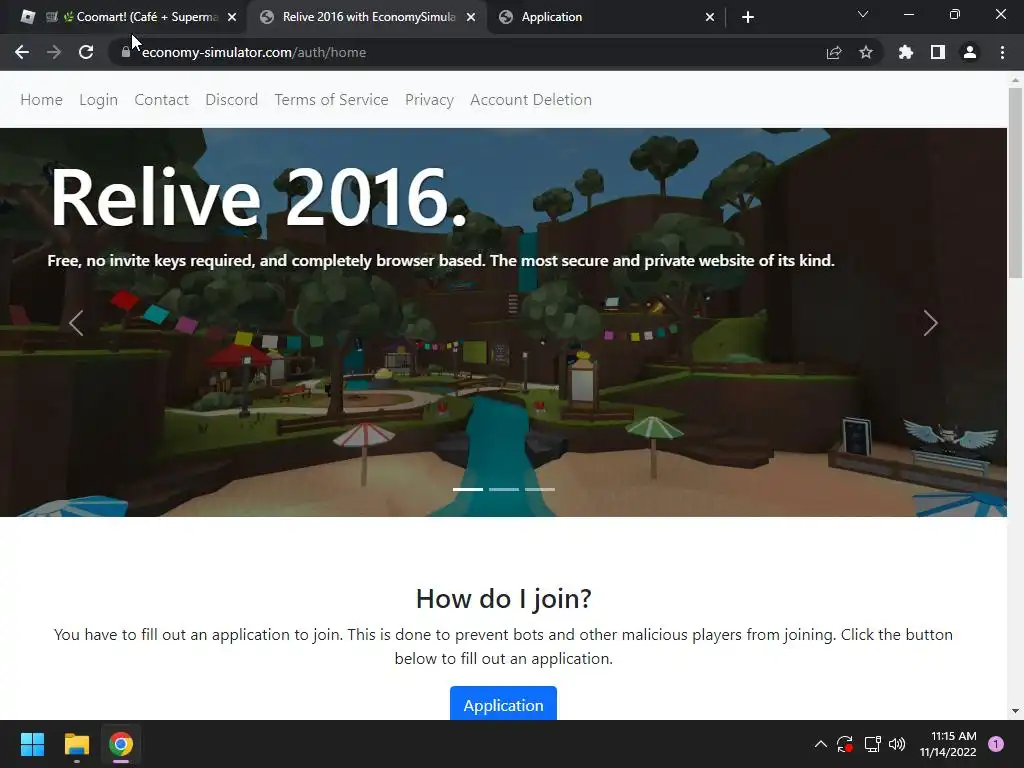Open the tab search chevron
Image resolution: width=1024 pixels, height=768 pixels.
click(x=863, y=14)
